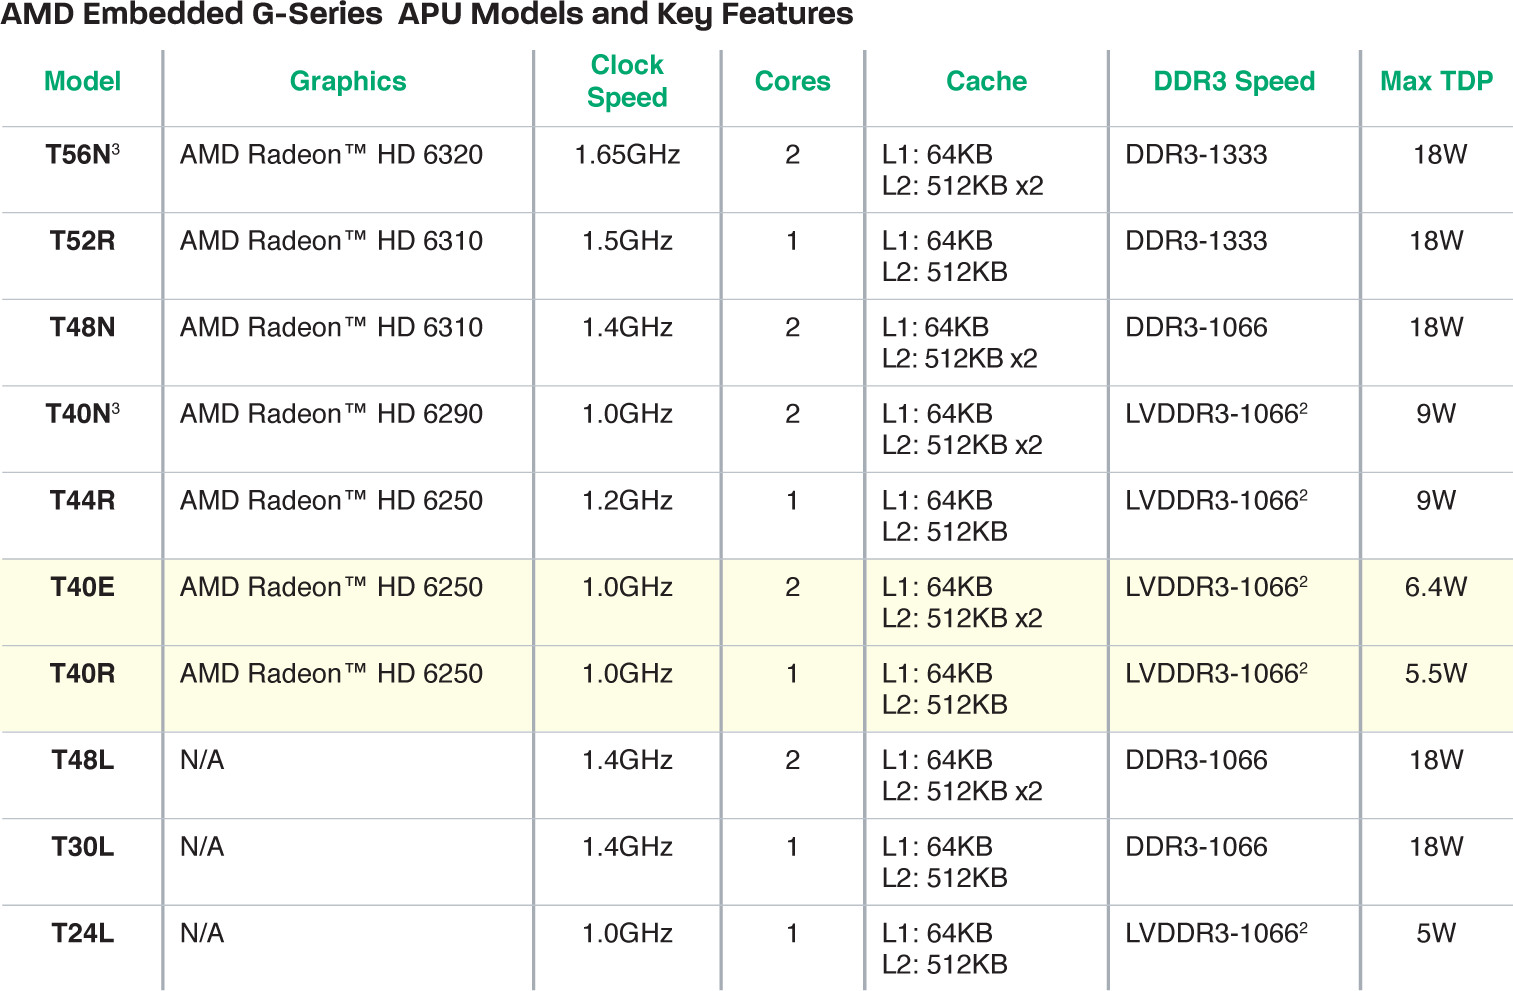Select 'AMD Radeon HD 6250' in T40E row
The width and height of the screenshot is (1513, 991).
[x=331, y=587]
